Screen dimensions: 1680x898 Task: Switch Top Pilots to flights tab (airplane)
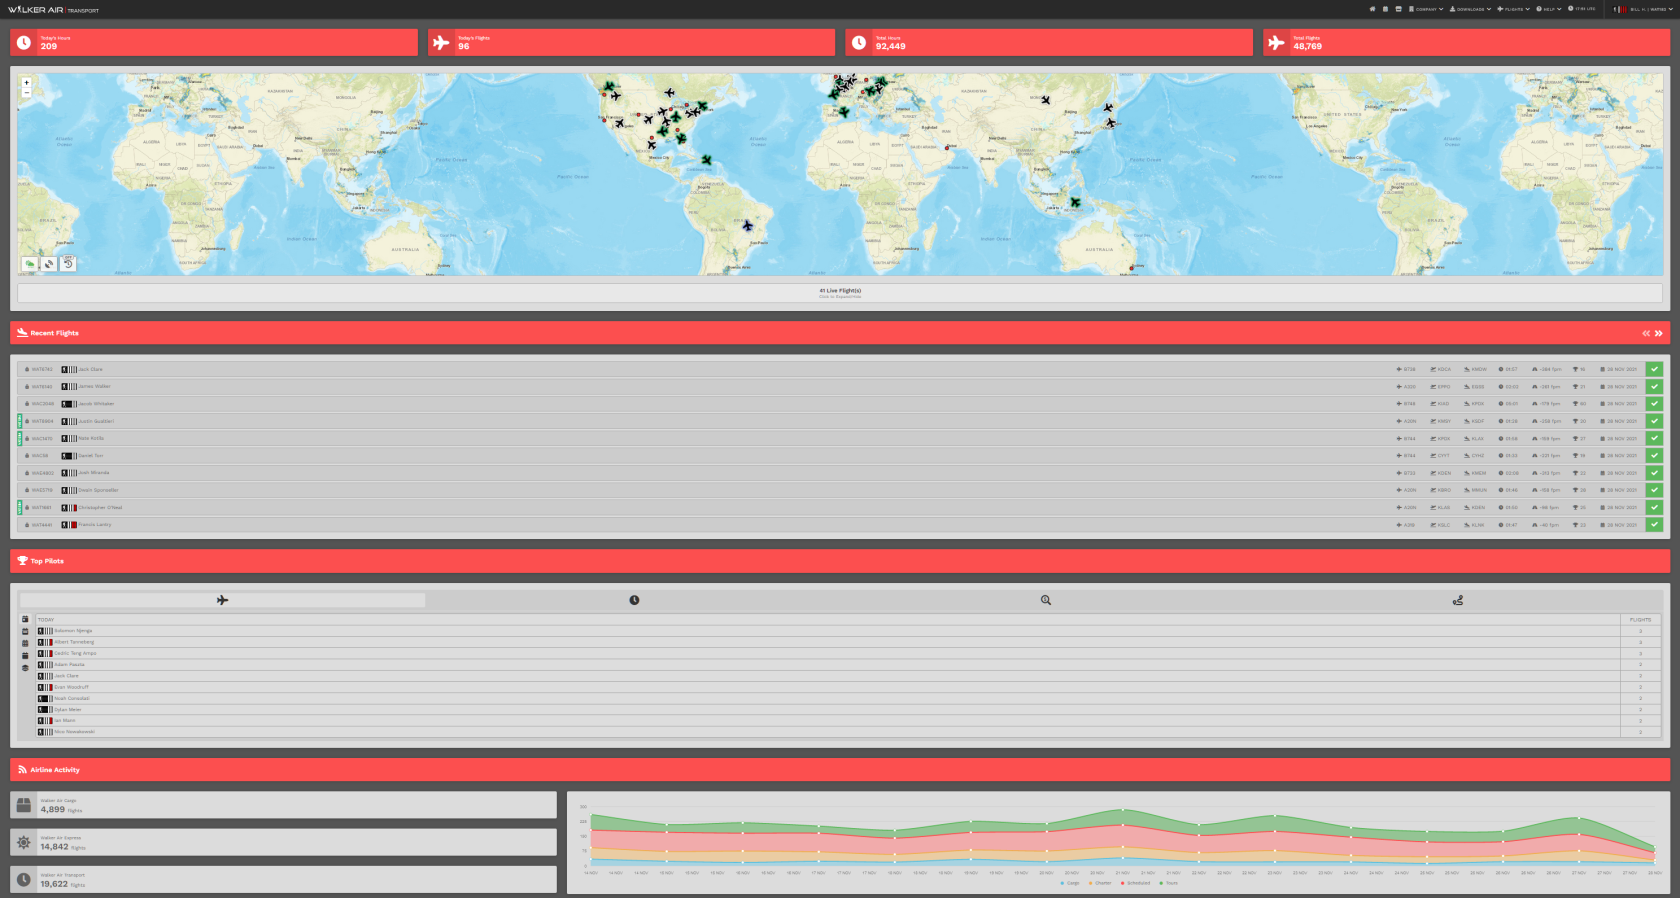[222, 600]
